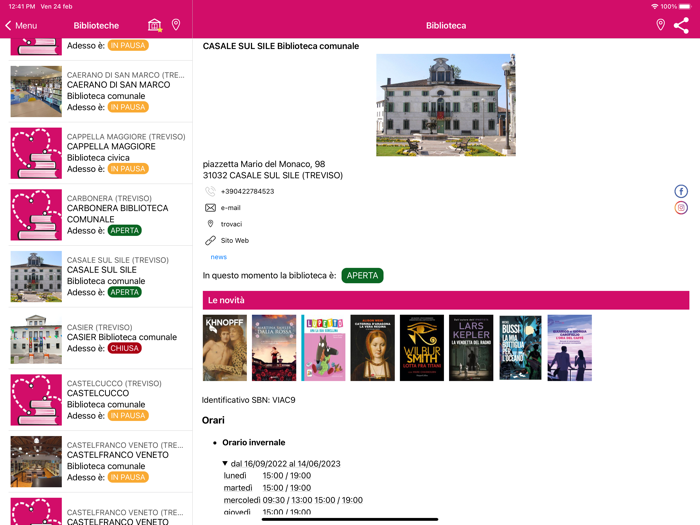Tap the APERTA status badge in library detail

pyautogui.click(x=362, y=275)
